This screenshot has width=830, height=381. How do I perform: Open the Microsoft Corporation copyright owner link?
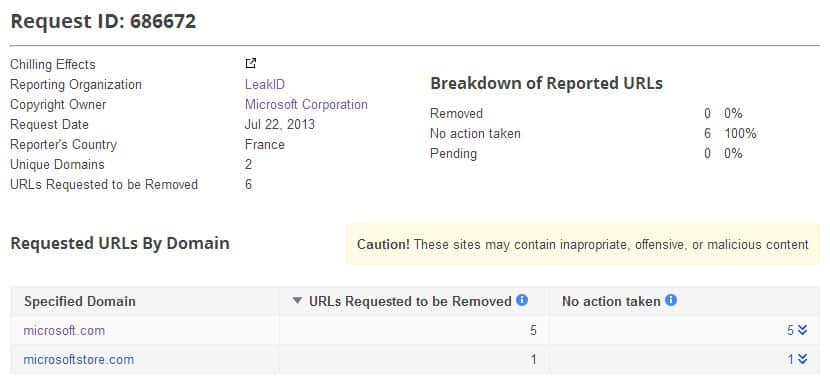(306, 104)
